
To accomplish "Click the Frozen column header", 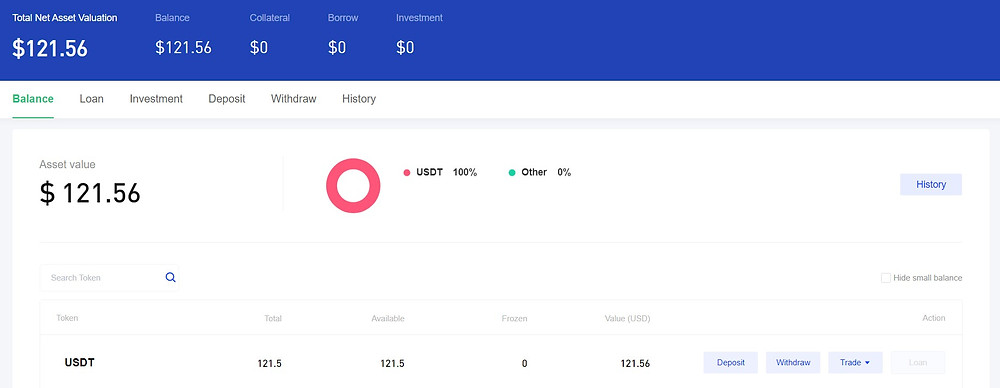I will tap(515, 318).
